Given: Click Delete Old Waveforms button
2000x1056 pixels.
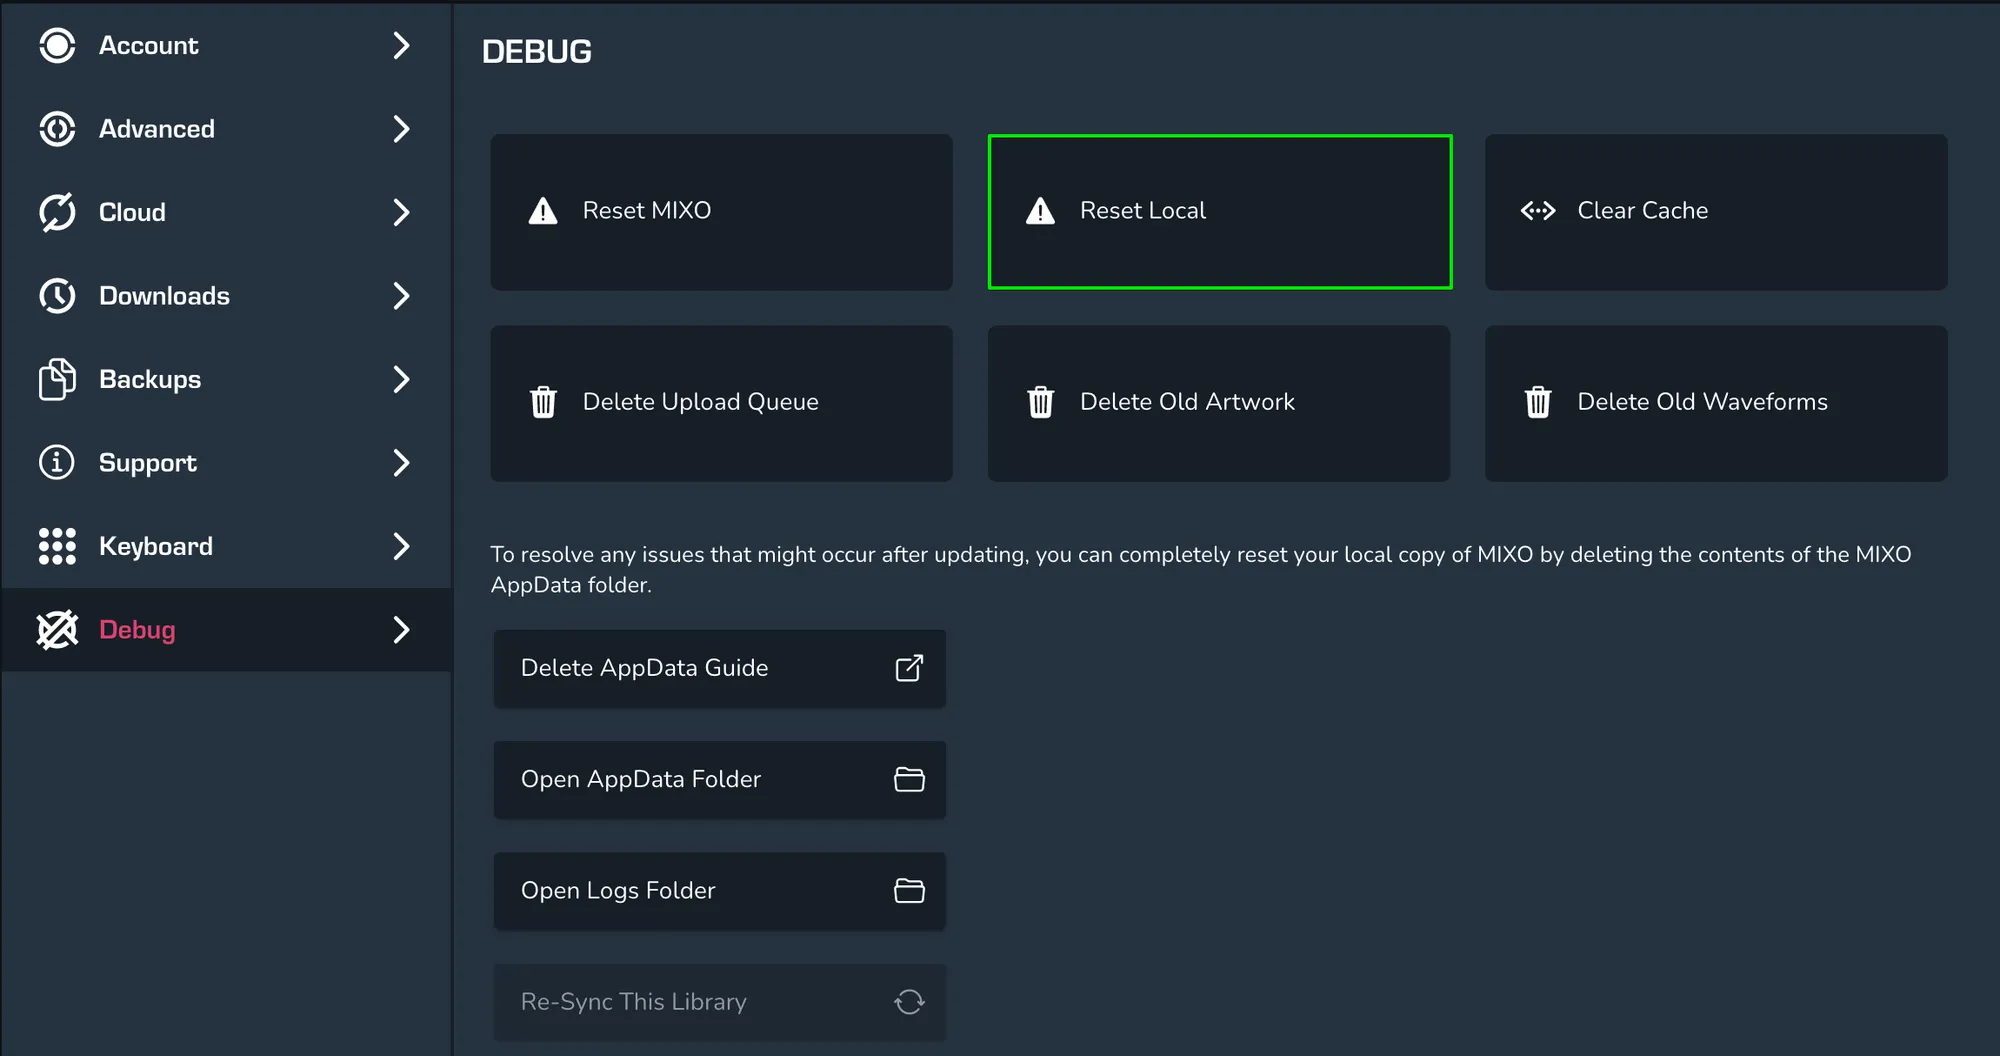Looking at the screenshot, I should click(1715, 403).
